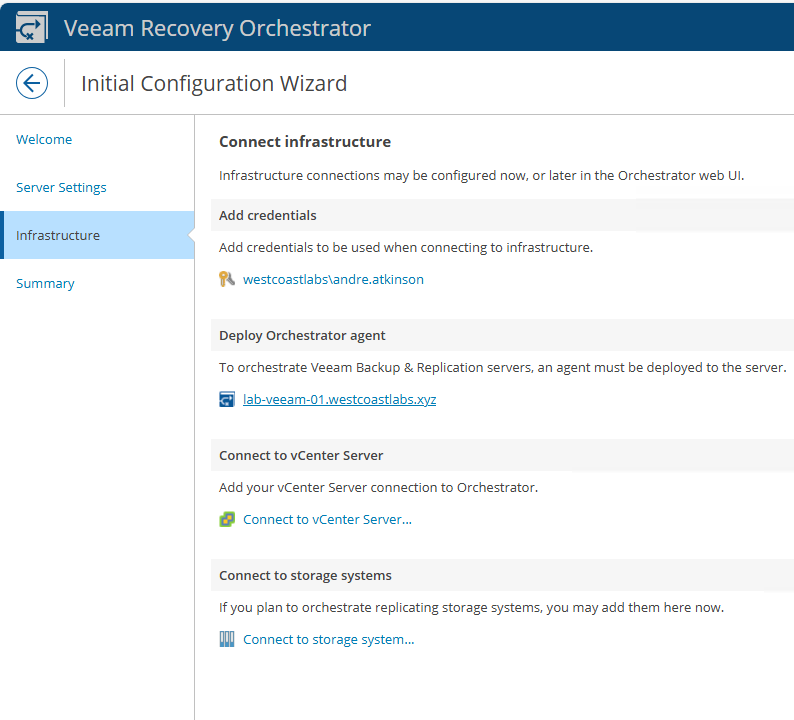Click the 'Connect to storage system...' link
This screenshot has height=720, width=794.
tap(328, 640)
